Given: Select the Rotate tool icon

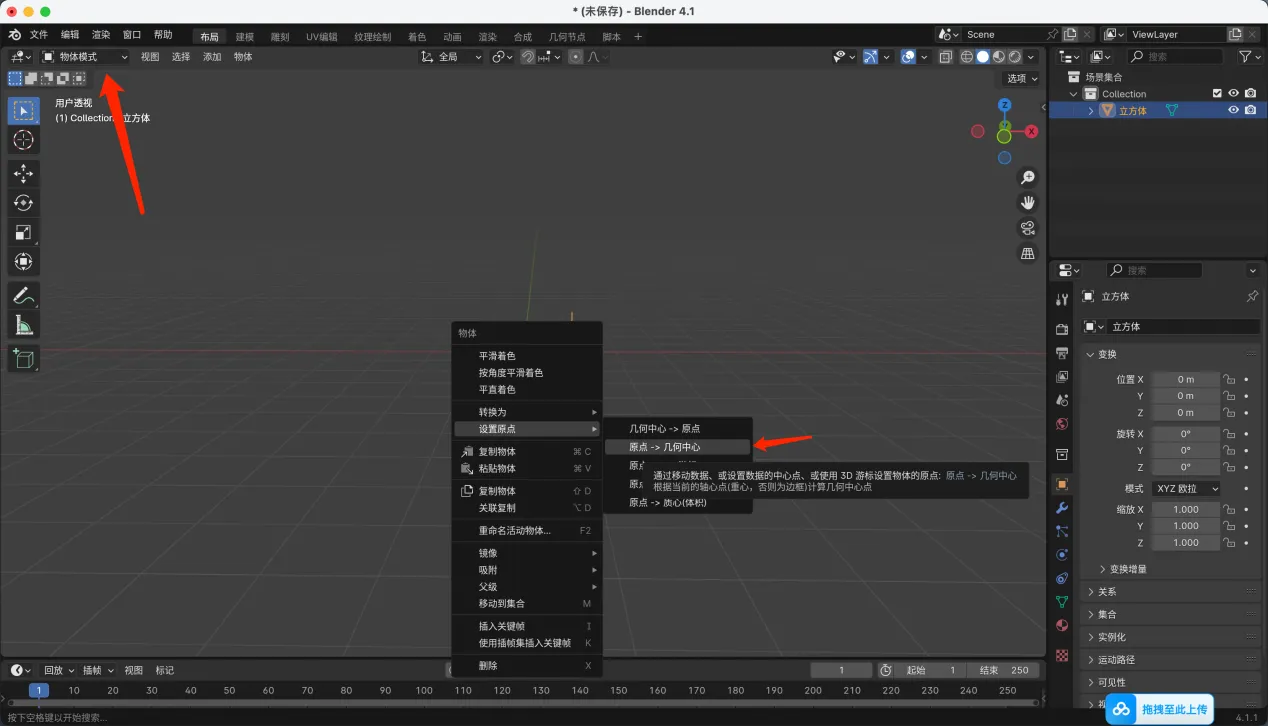Looking at the screenshot, I should (24, 203).
